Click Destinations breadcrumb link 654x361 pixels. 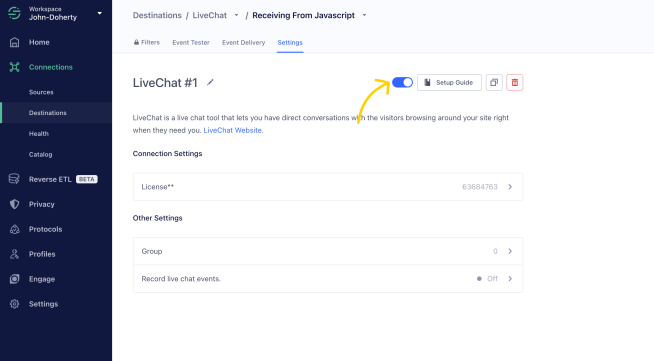click(x=157, y=15)
